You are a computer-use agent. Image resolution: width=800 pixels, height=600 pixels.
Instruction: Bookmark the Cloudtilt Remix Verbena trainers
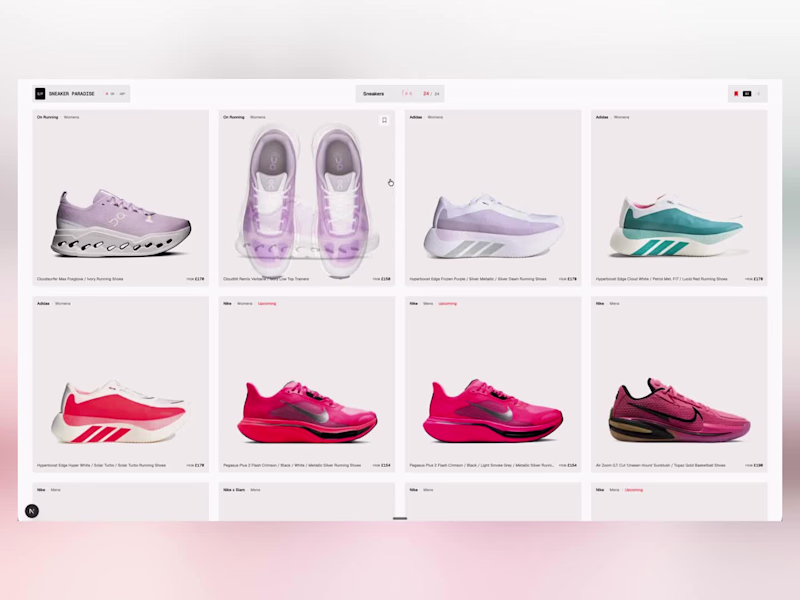coord(384,120)
